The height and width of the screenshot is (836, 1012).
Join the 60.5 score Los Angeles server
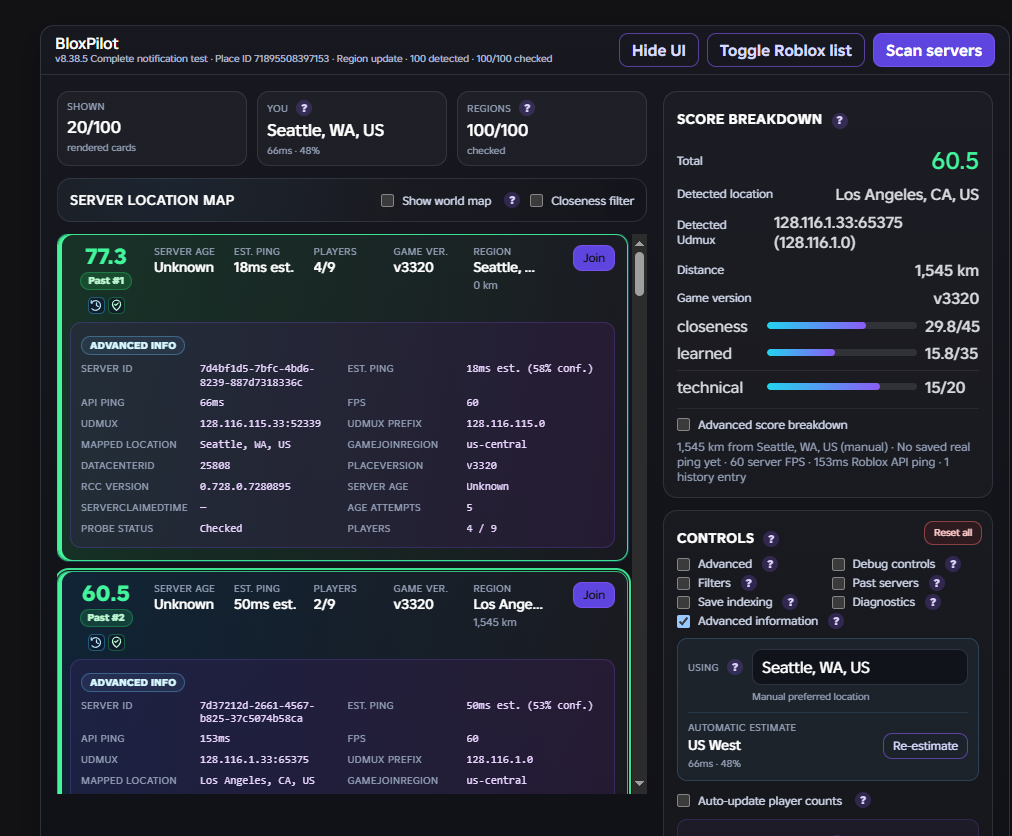594,595
